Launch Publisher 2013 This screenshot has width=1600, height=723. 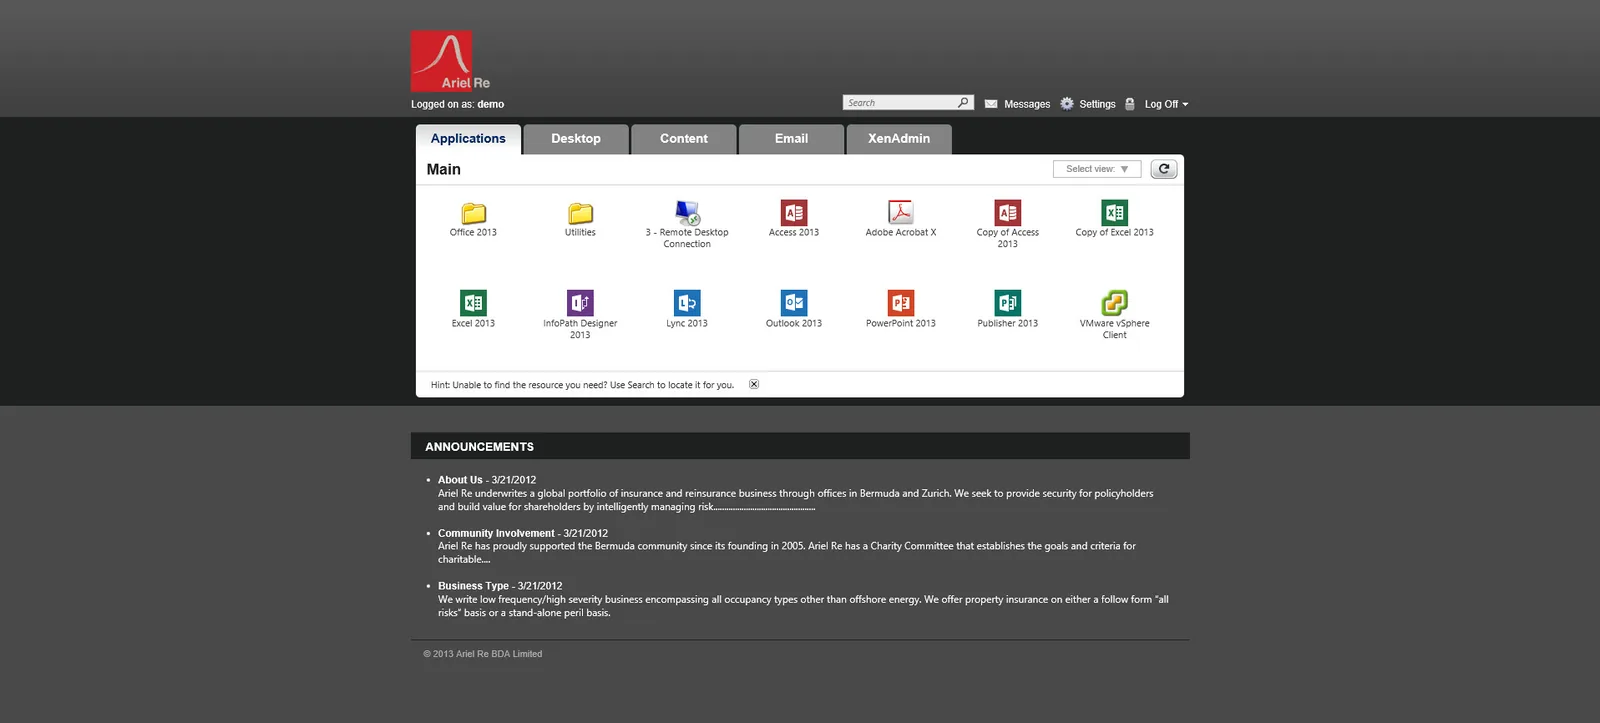pos(1008,310)
